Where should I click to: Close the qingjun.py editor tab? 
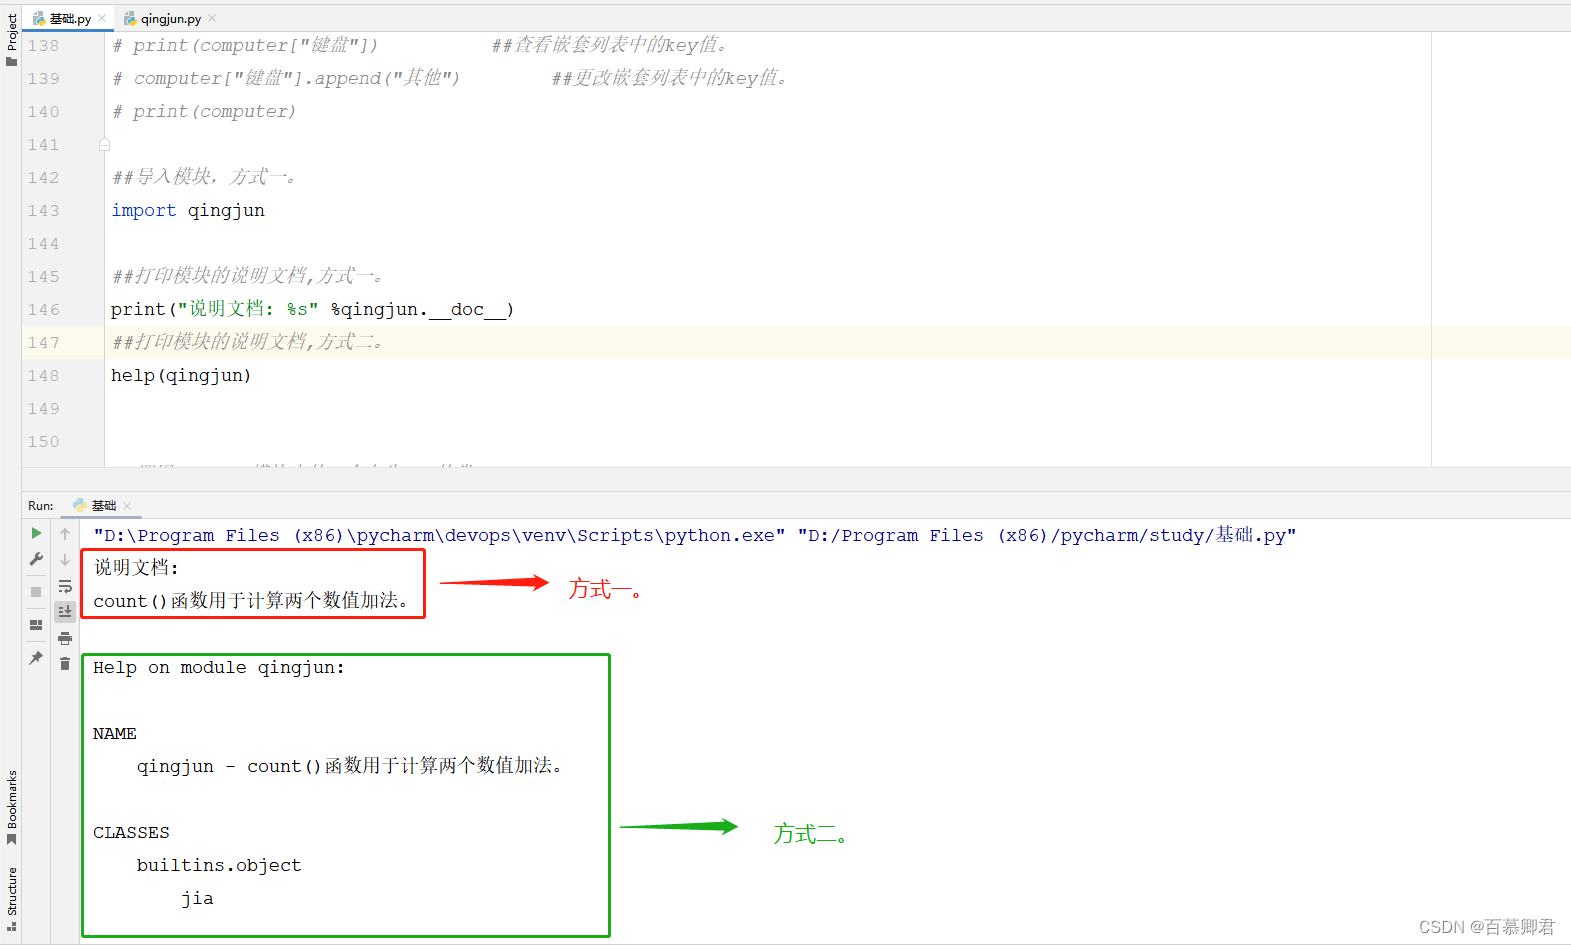212,18
